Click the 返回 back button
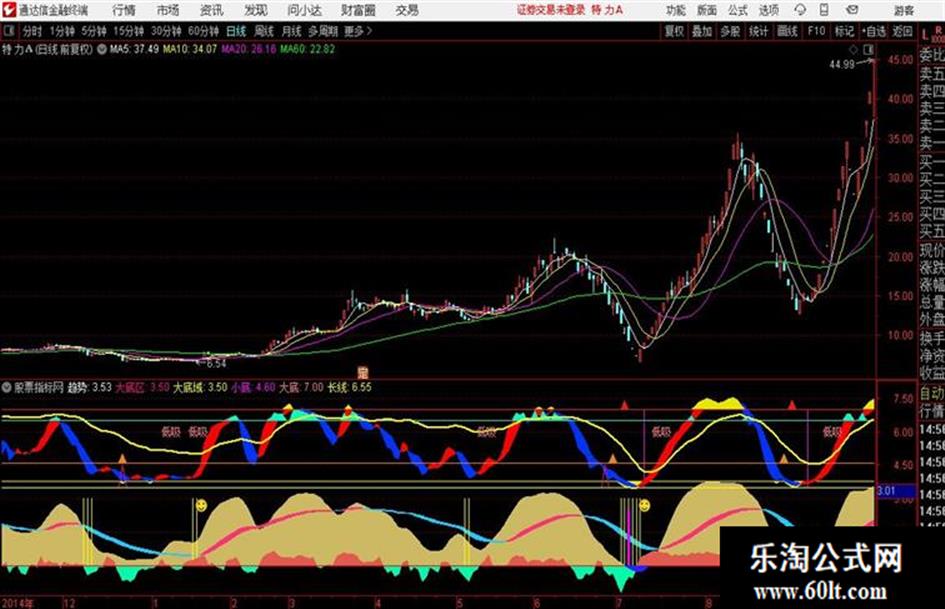The width and height of the screenshot is (945, 609). click(x=902, y=31)
